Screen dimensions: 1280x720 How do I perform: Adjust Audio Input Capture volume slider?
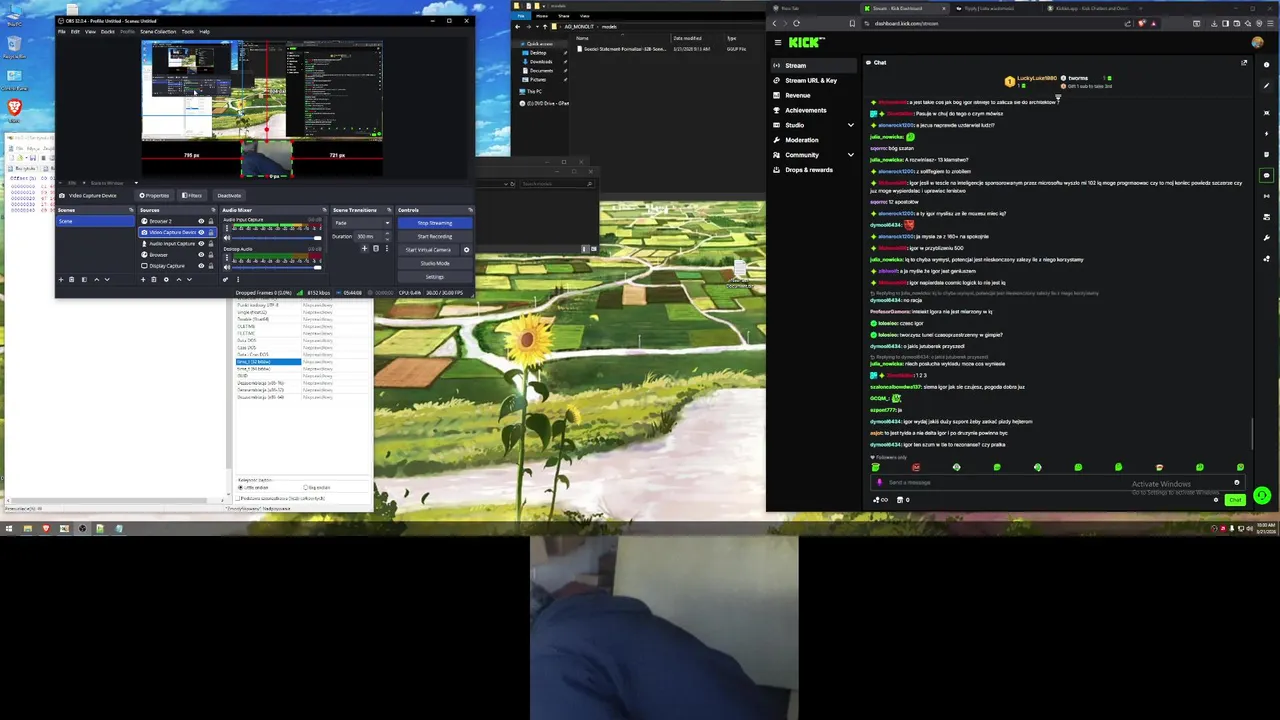click(276, 238)
